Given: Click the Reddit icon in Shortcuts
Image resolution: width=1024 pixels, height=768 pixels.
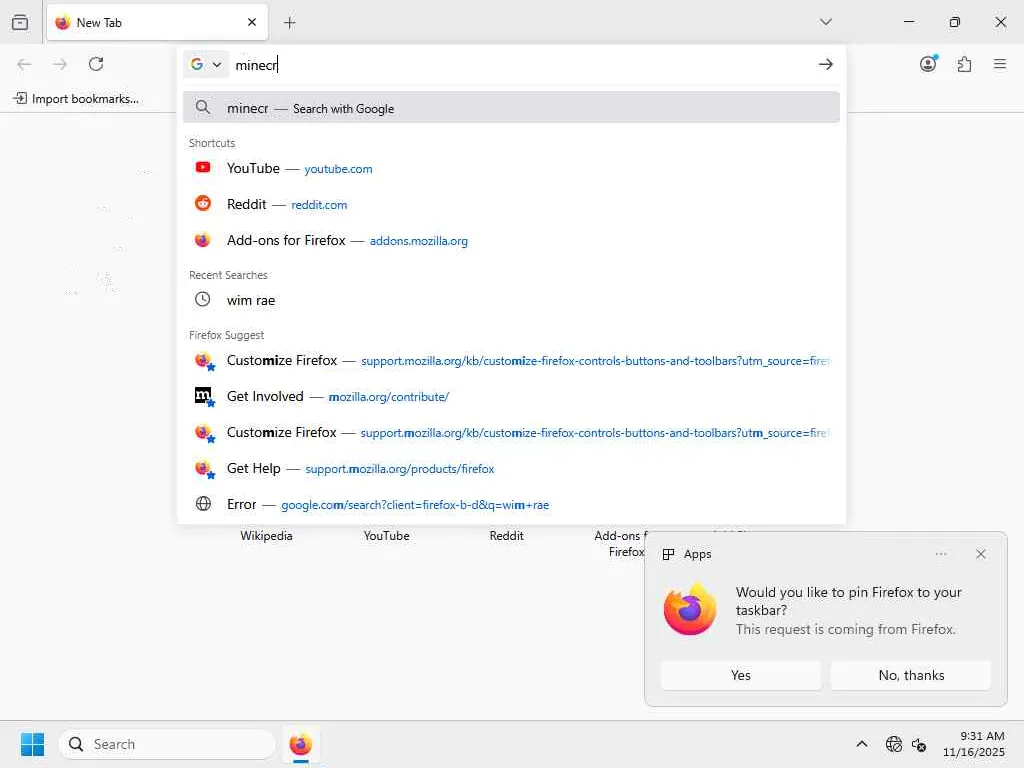Looking at the screenshot, I should pos(203,204).
